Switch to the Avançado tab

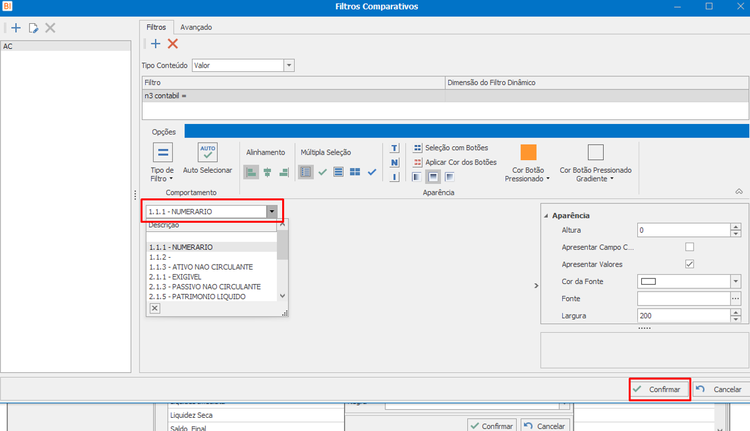tap(196, 27)
